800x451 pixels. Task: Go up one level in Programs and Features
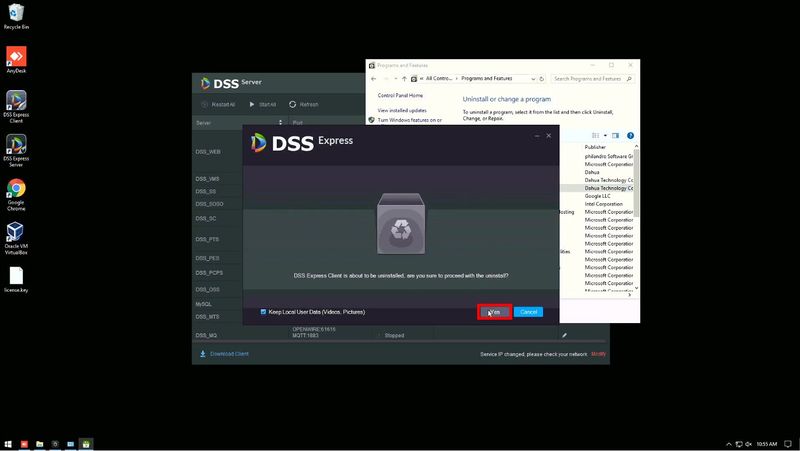[x=404, y=79]
